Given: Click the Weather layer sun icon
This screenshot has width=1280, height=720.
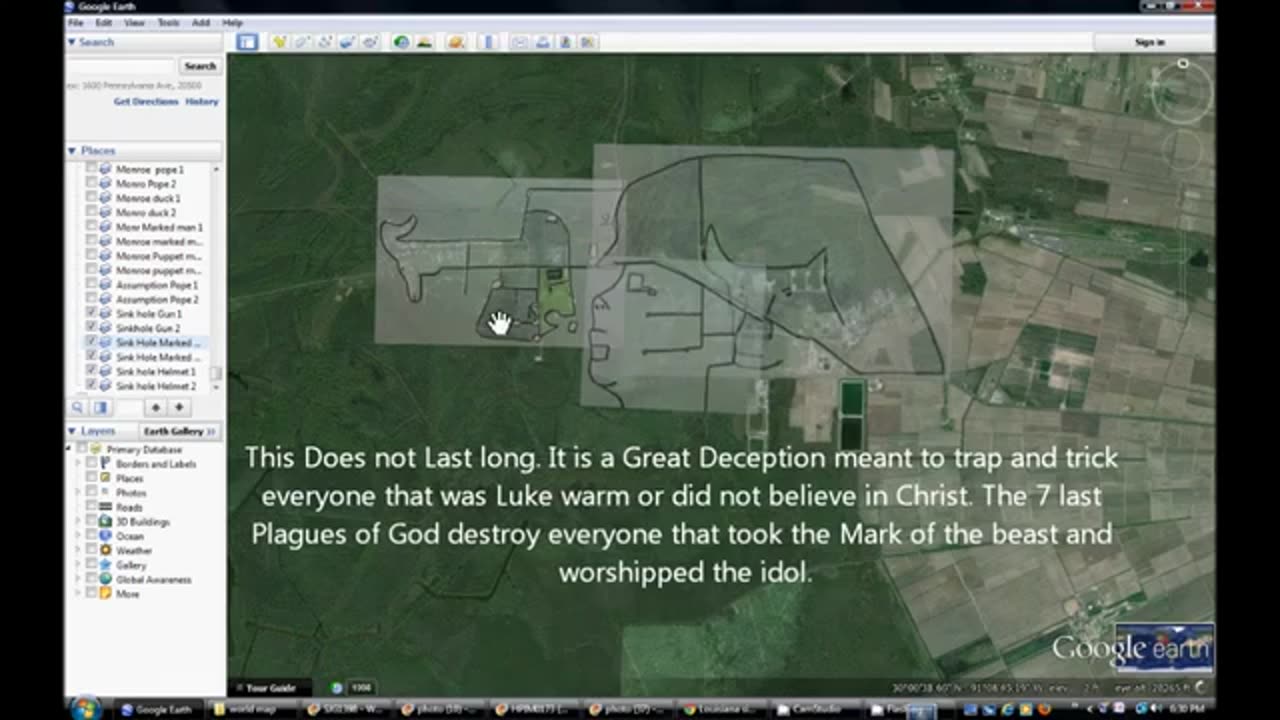Looking at the screenshot, I should point(106,550).
